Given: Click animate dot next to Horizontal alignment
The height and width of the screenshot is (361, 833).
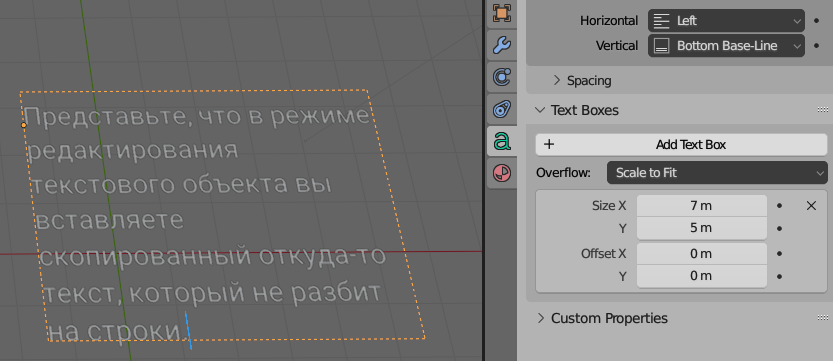Looking at the screenshot, I should coord(817,21).
